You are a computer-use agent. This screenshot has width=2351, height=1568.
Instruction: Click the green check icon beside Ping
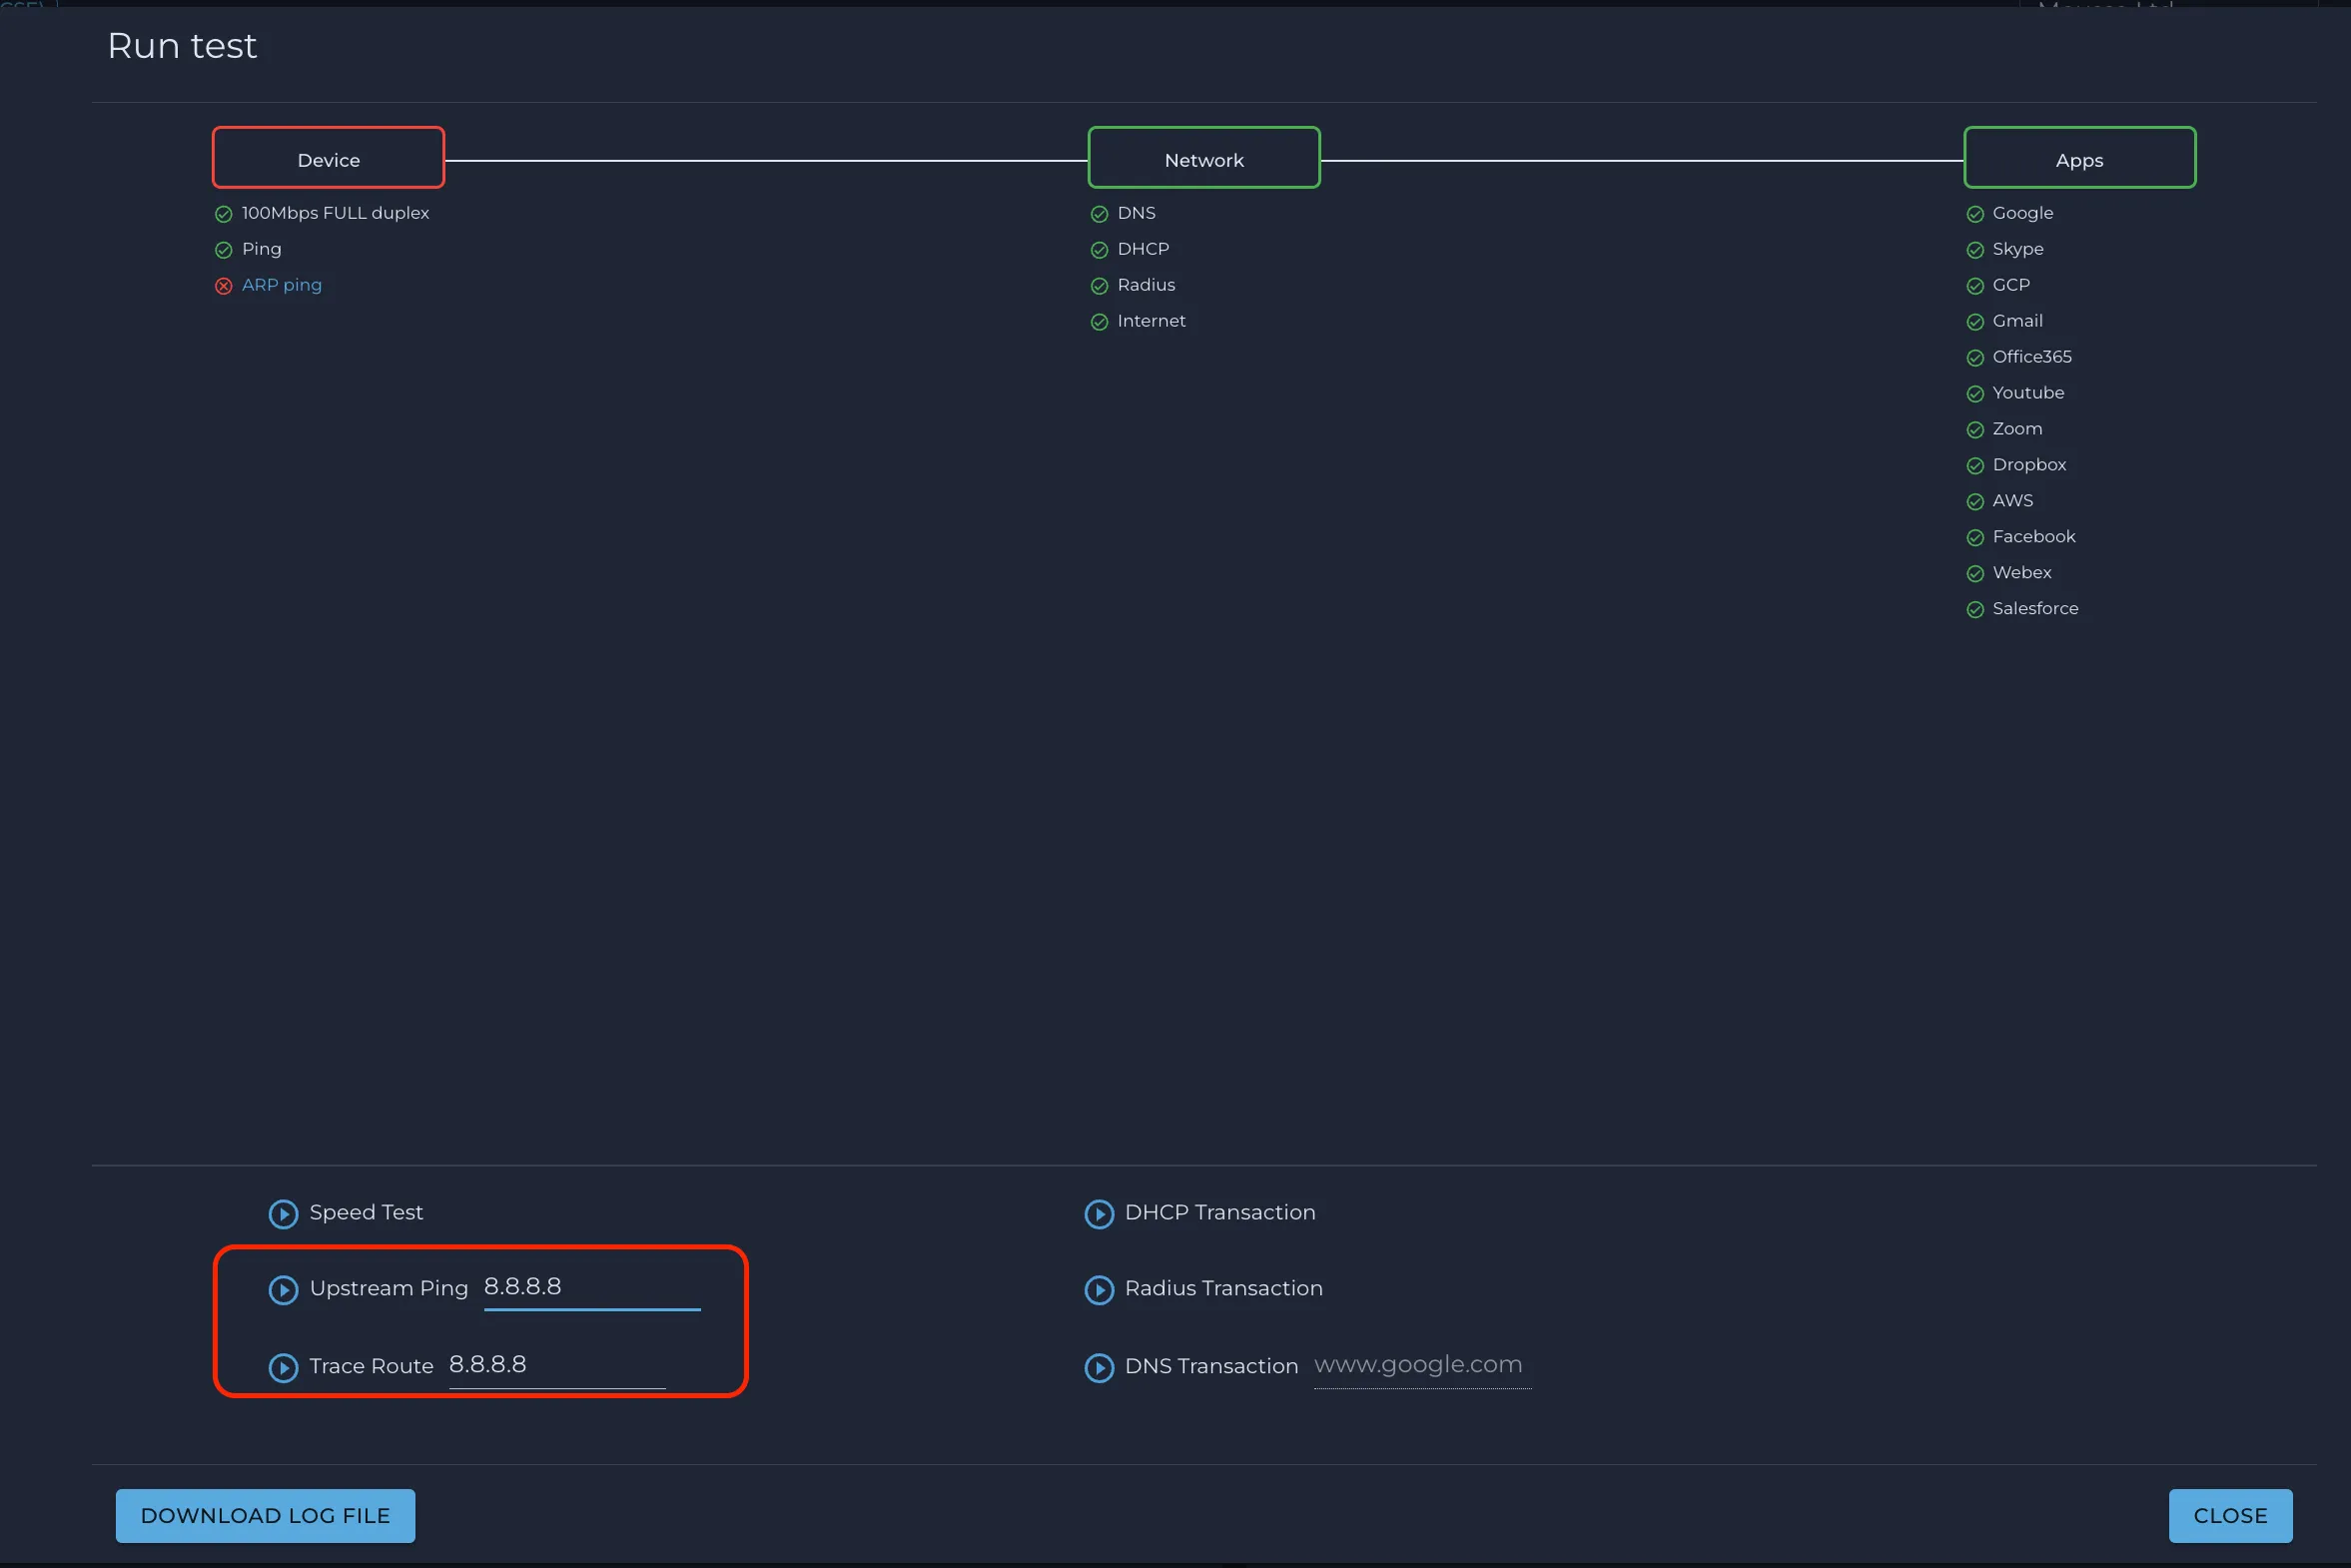[224, 250]
